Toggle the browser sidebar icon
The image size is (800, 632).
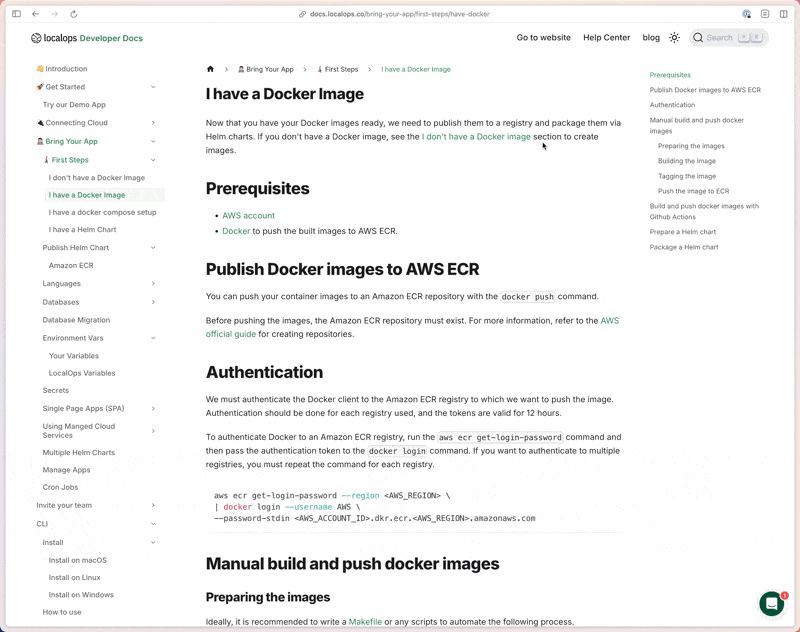pos(16,14)
